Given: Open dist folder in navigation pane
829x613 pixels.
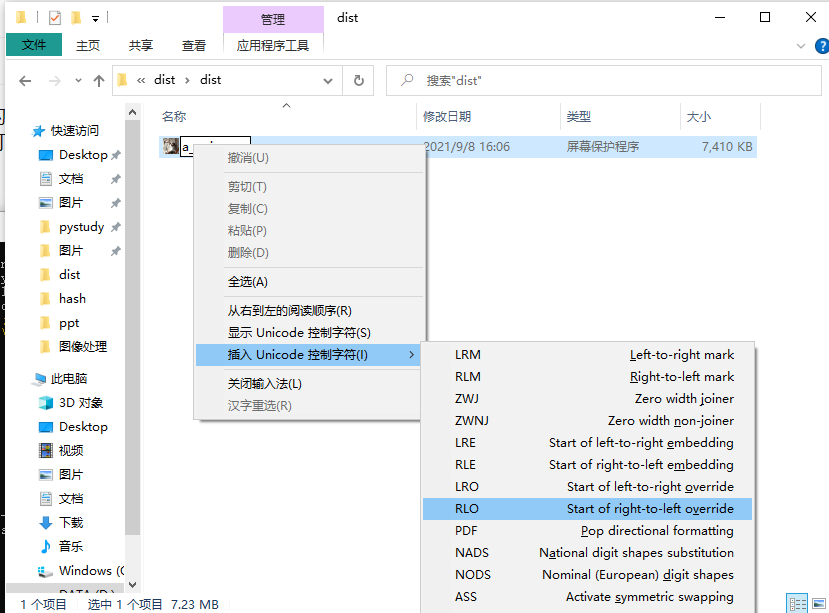Looking at the screenshot, I should point(69,275).
